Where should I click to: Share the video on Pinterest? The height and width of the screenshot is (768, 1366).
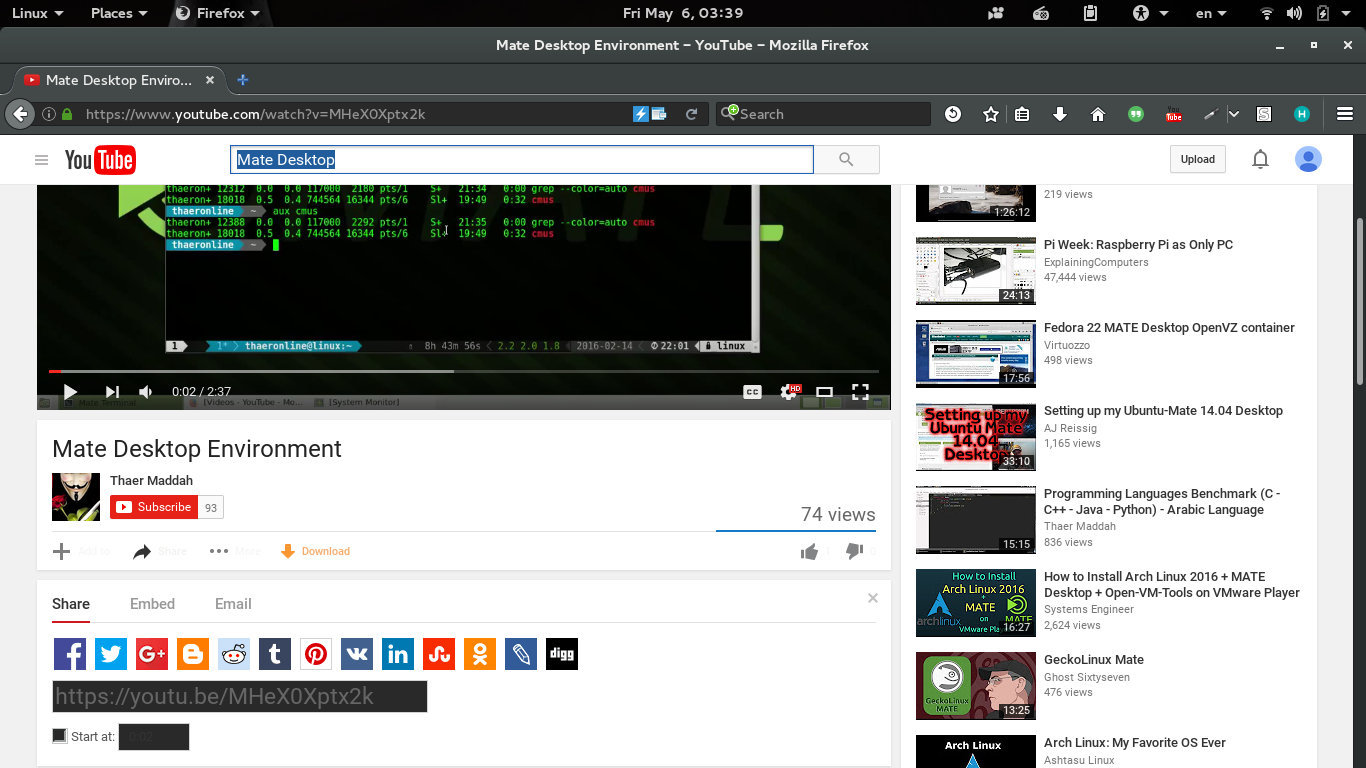point(316,655)
